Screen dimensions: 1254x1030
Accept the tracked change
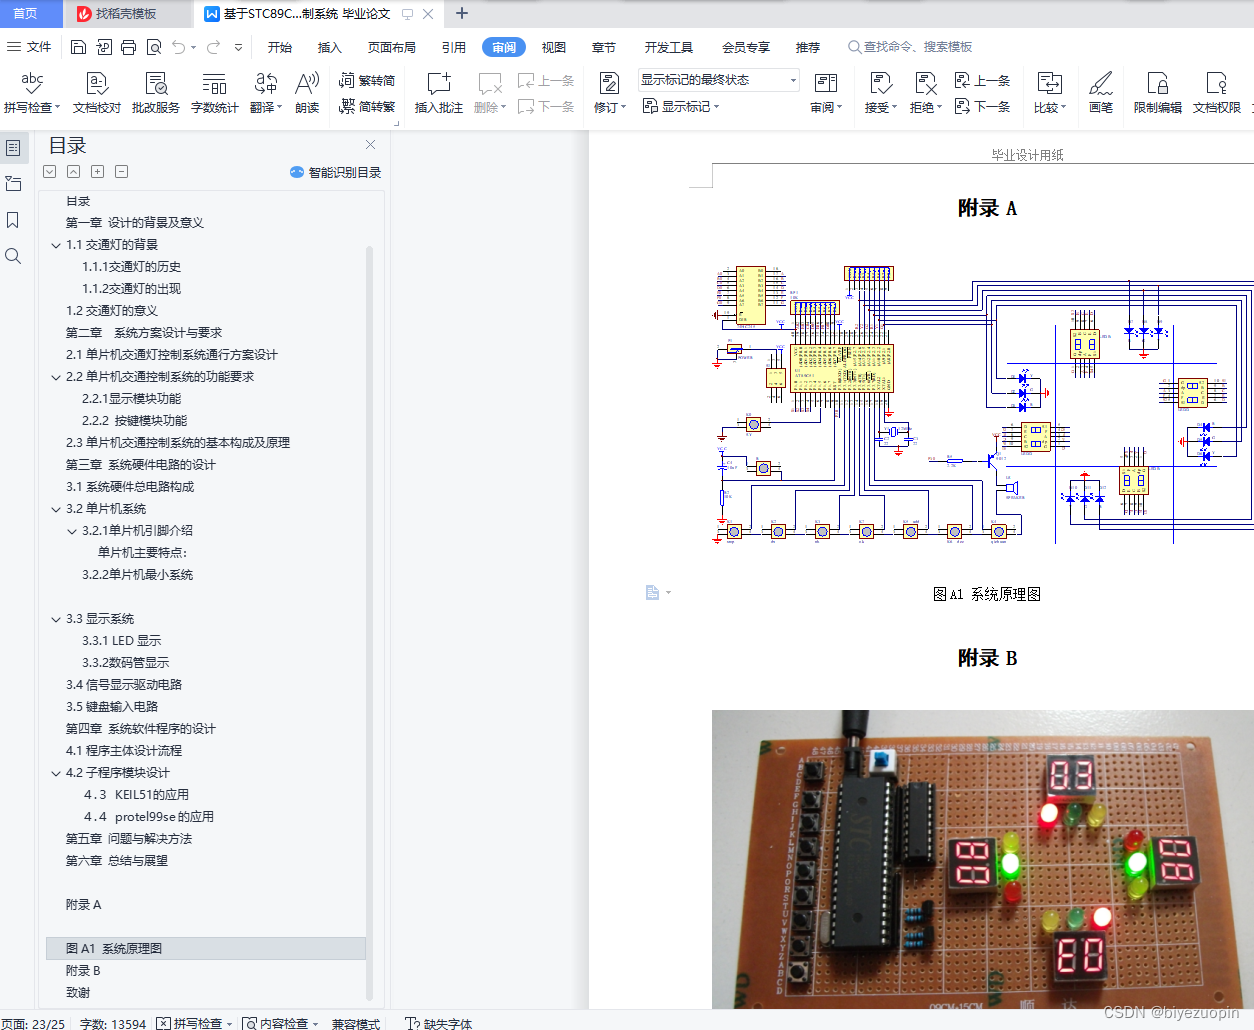[881, 92]
